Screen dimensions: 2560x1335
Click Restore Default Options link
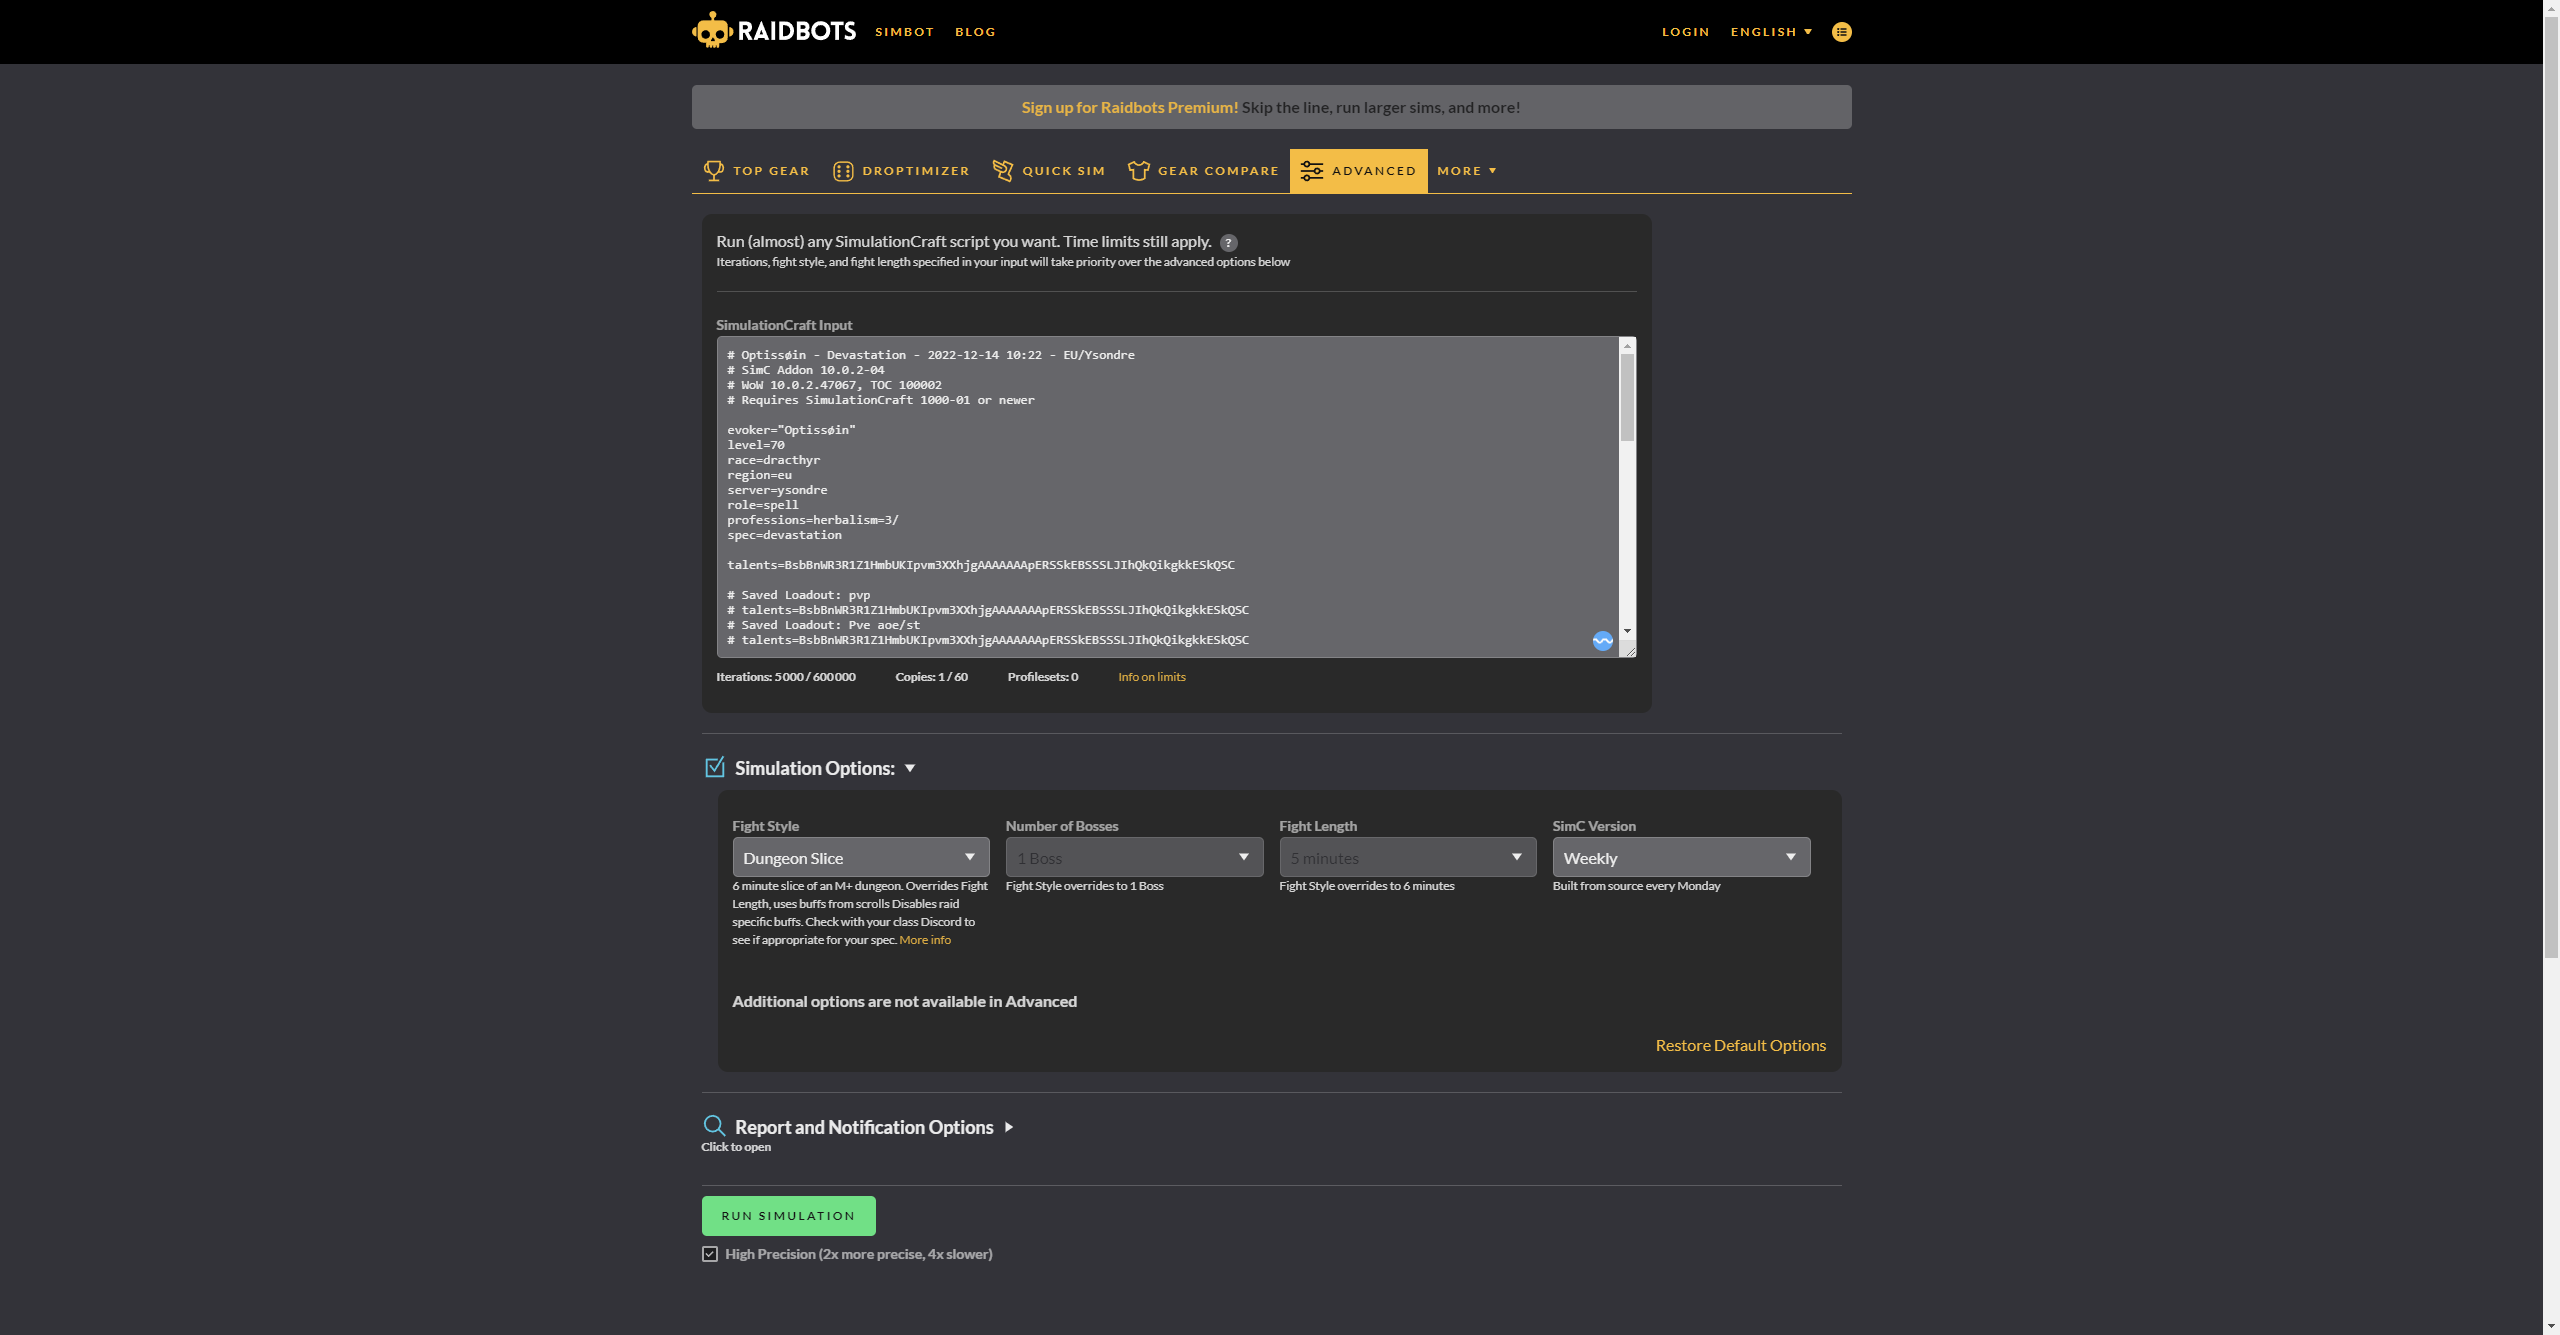[x=1740, y=1045]
